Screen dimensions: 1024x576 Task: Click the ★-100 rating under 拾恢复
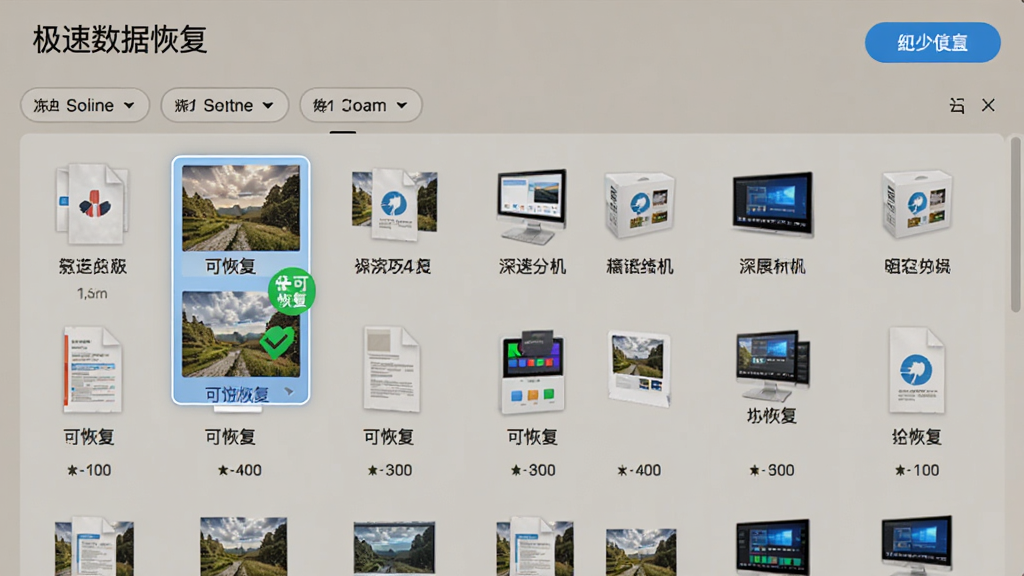point(917,470)
